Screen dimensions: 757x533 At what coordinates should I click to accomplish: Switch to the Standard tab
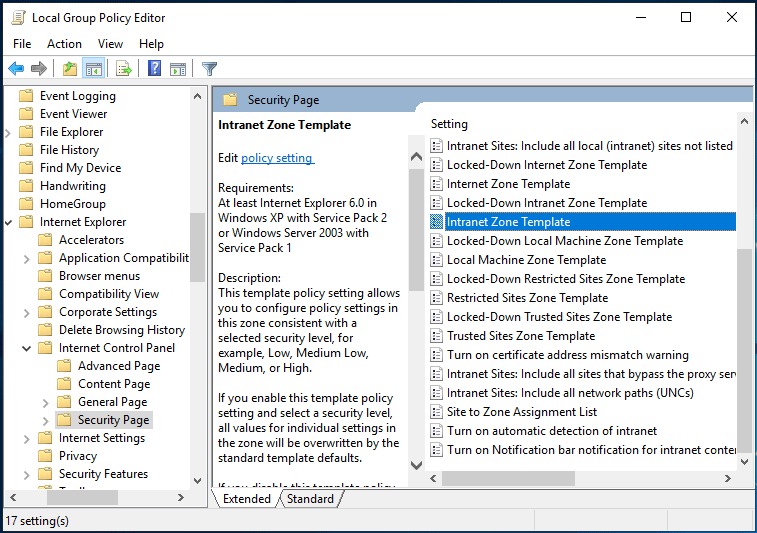(310, 499)
